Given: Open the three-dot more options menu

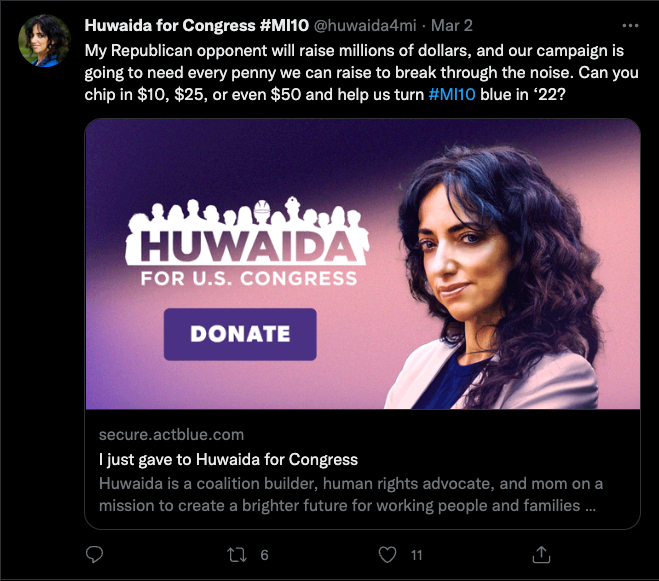Looking at the screenshot, I should pos(630,26).
